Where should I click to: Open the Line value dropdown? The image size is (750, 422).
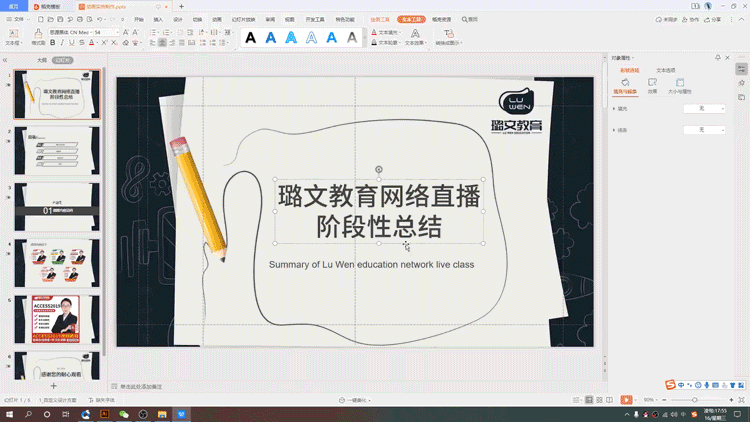tap(704, 130)
